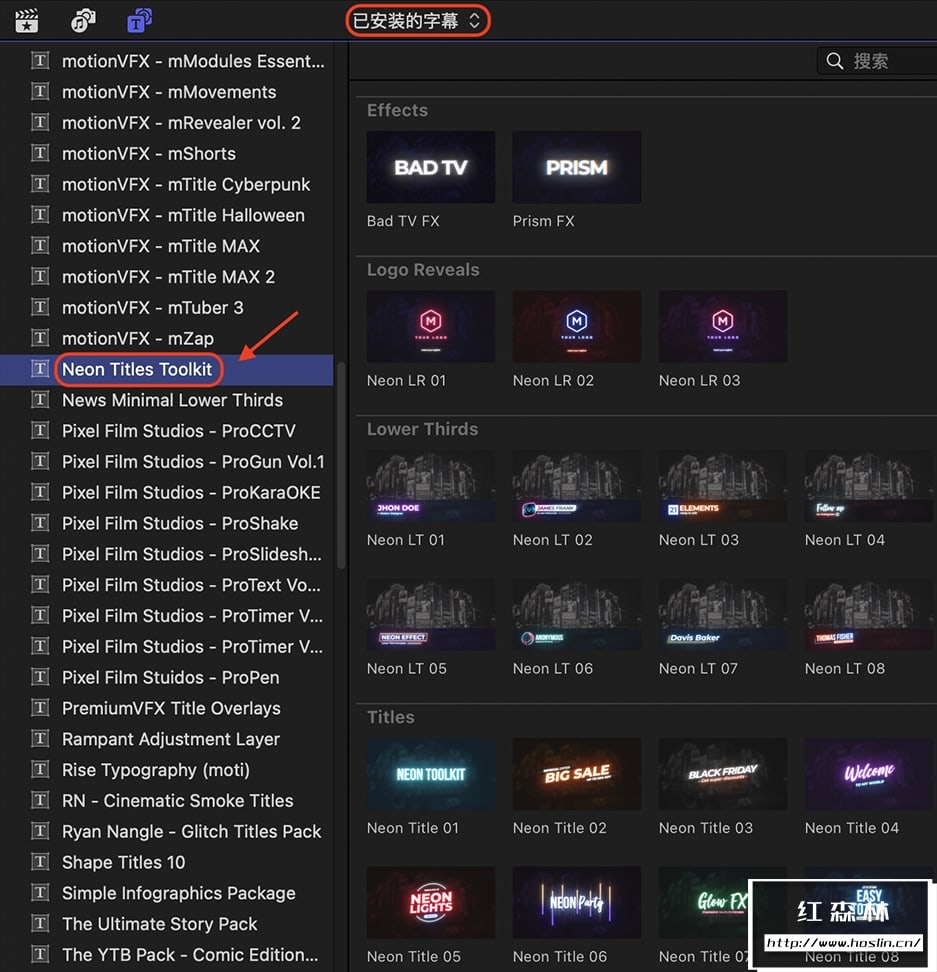Click the T icon beside Pixel Film Studios - ProKaraOKE
The height and width of the screenshot is (972, 937).
(40, 492)
